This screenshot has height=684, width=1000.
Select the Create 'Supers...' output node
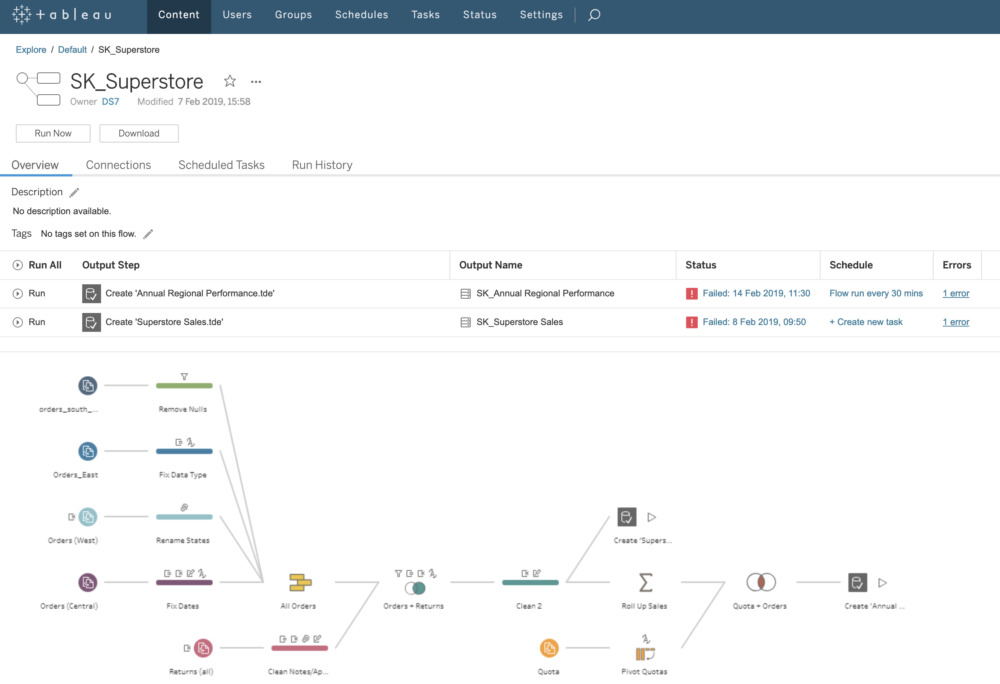tap(627, 517)
